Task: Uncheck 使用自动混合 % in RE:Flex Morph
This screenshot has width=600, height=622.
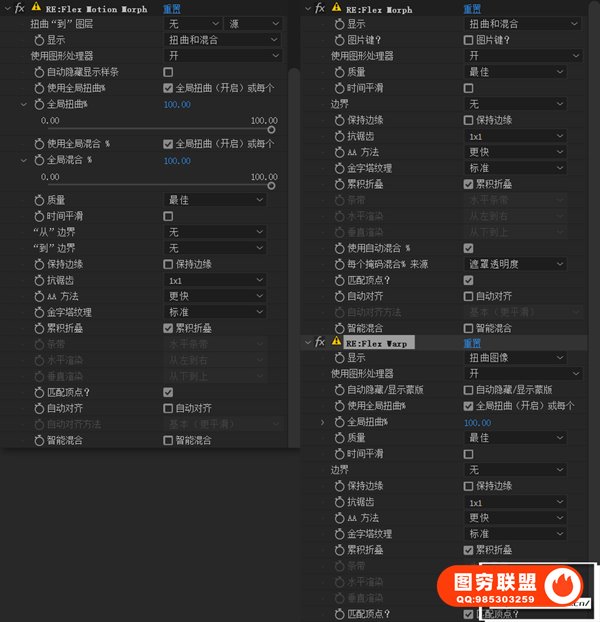Action: click(x=469, y=248)
